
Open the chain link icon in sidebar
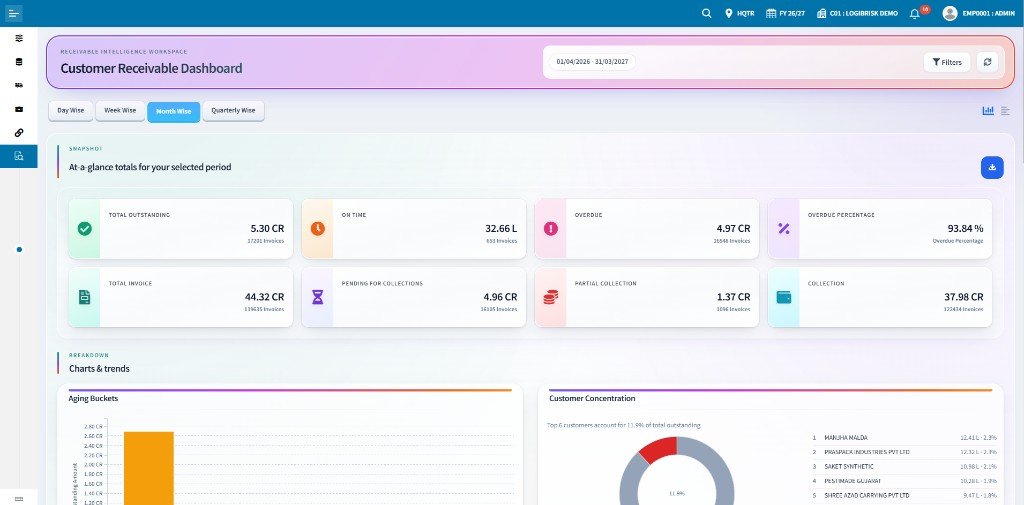pyautogui.click(x=19, y=133)
